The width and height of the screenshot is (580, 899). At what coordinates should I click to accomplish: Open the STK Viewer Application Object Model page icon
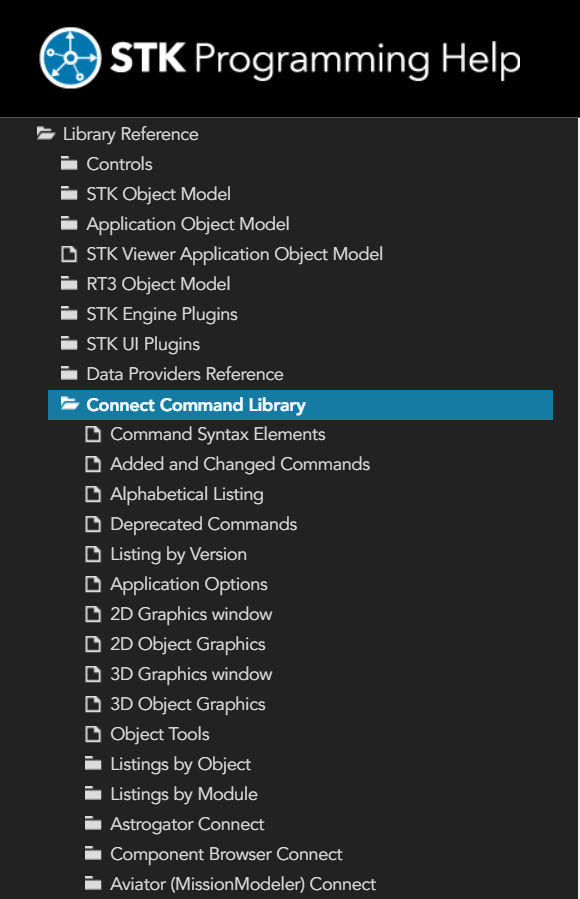pyautogui.click(x=69, y=253)
